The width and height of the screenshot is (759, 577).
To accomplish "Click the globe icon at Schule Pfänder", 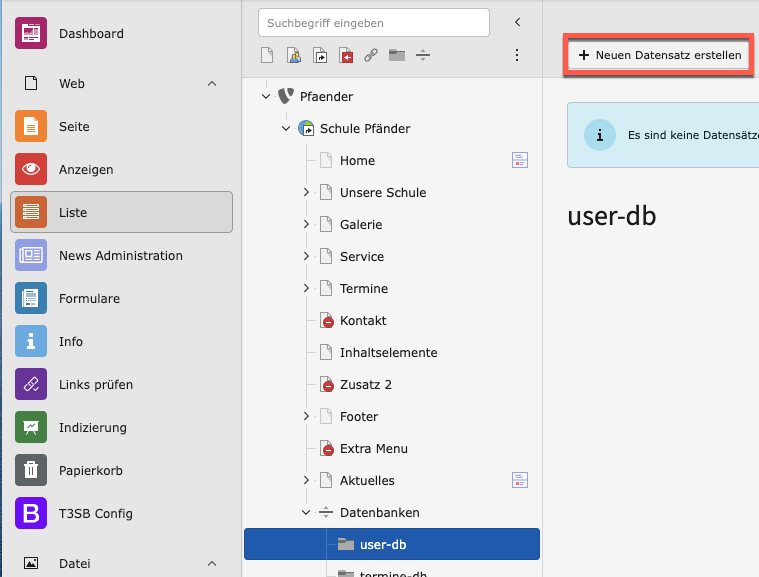I will (306, 128).
